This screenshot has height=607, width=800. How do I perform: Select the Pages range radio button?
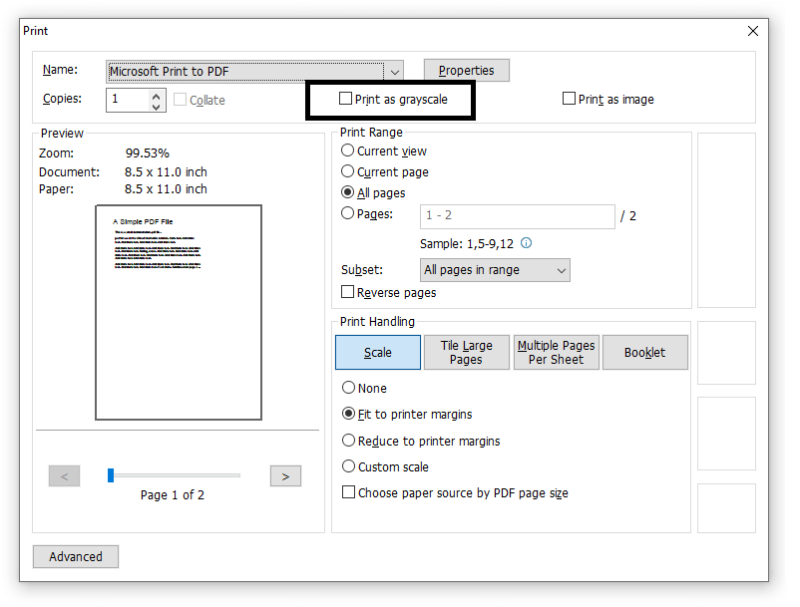point(347,213)
